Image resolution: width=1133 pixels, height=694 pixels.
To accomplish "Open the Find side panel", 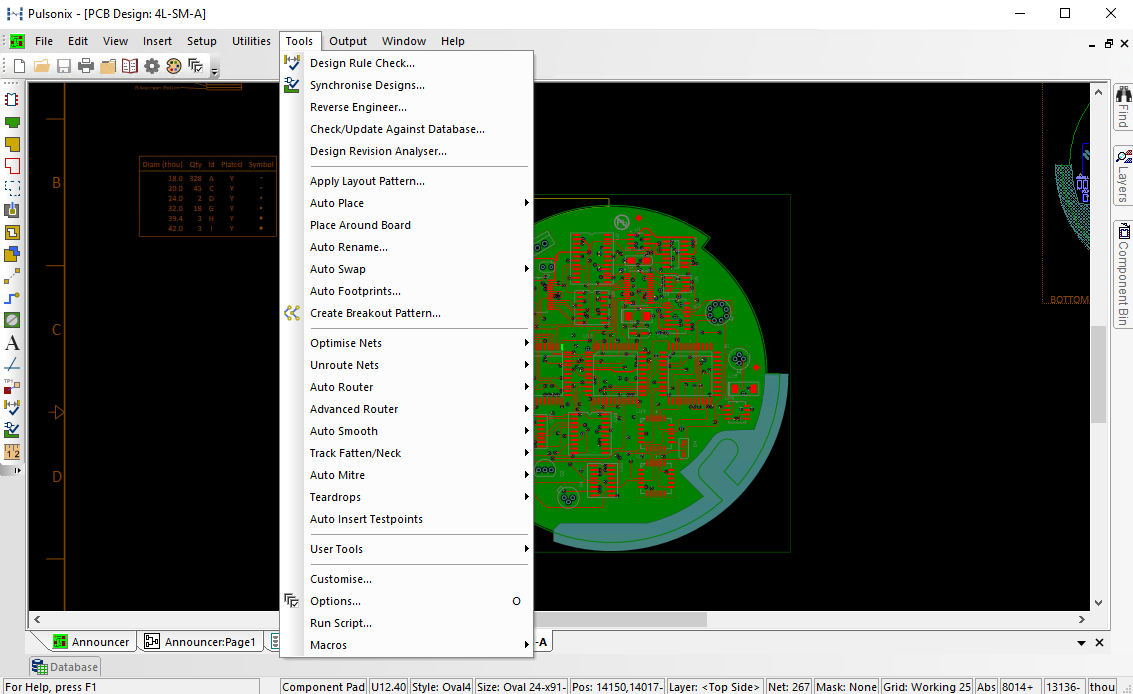I will [x=1123, y=106].
